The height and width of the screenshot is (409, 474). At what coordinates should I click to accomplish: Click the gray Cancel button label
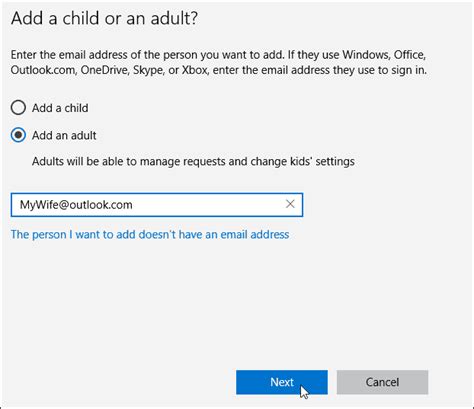pos(382,382)
